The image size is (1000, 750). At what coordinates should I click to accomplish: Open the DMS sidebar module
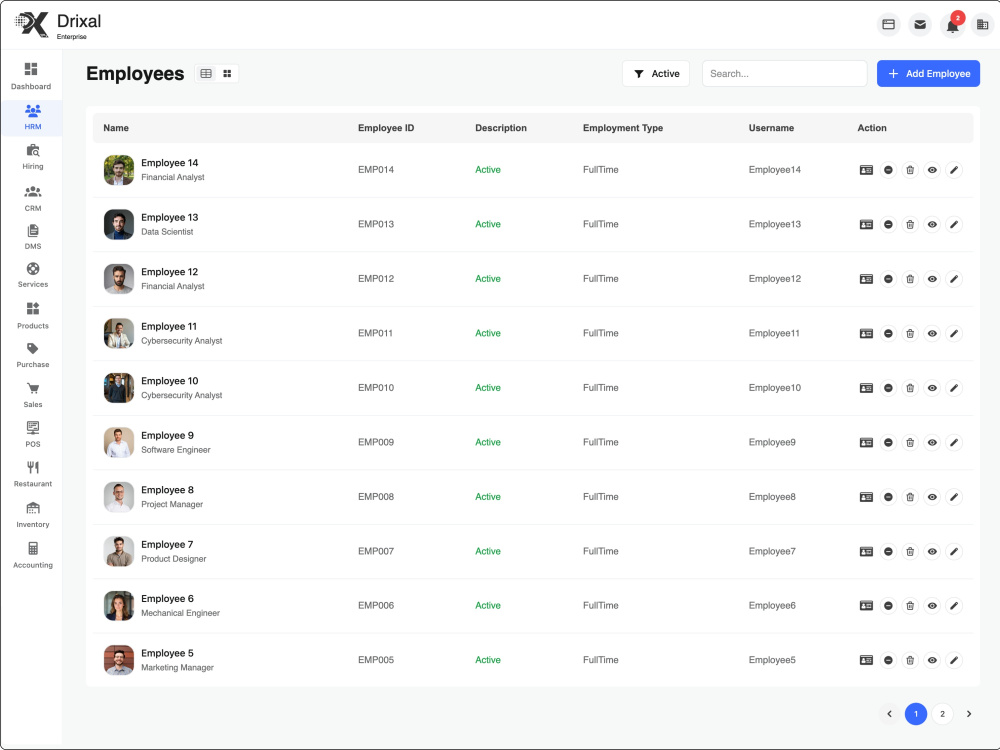click(33, 237)
